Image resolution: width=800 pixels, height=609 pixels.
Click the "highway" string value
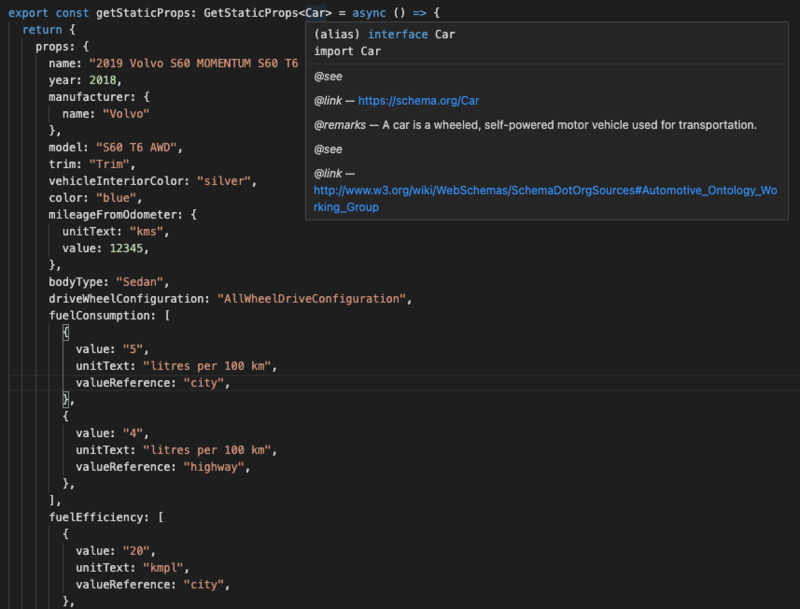[x=214, y=467]
